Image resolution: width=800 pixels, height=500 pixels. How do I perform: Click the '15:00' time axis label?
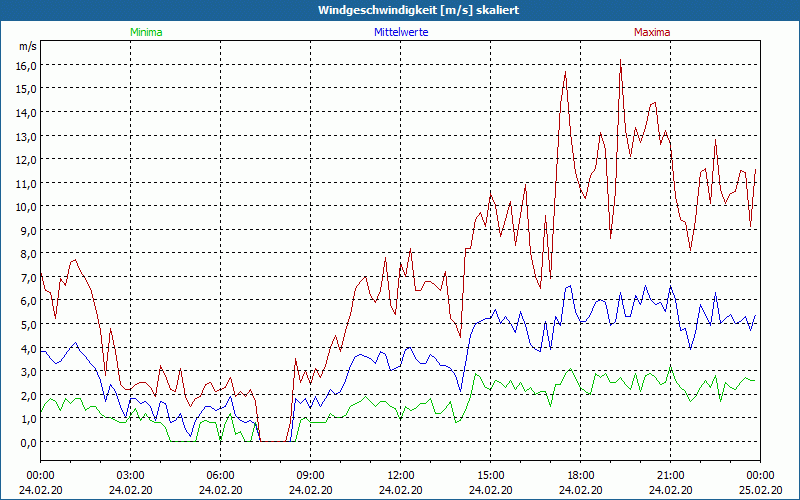(x=491, y=476)
